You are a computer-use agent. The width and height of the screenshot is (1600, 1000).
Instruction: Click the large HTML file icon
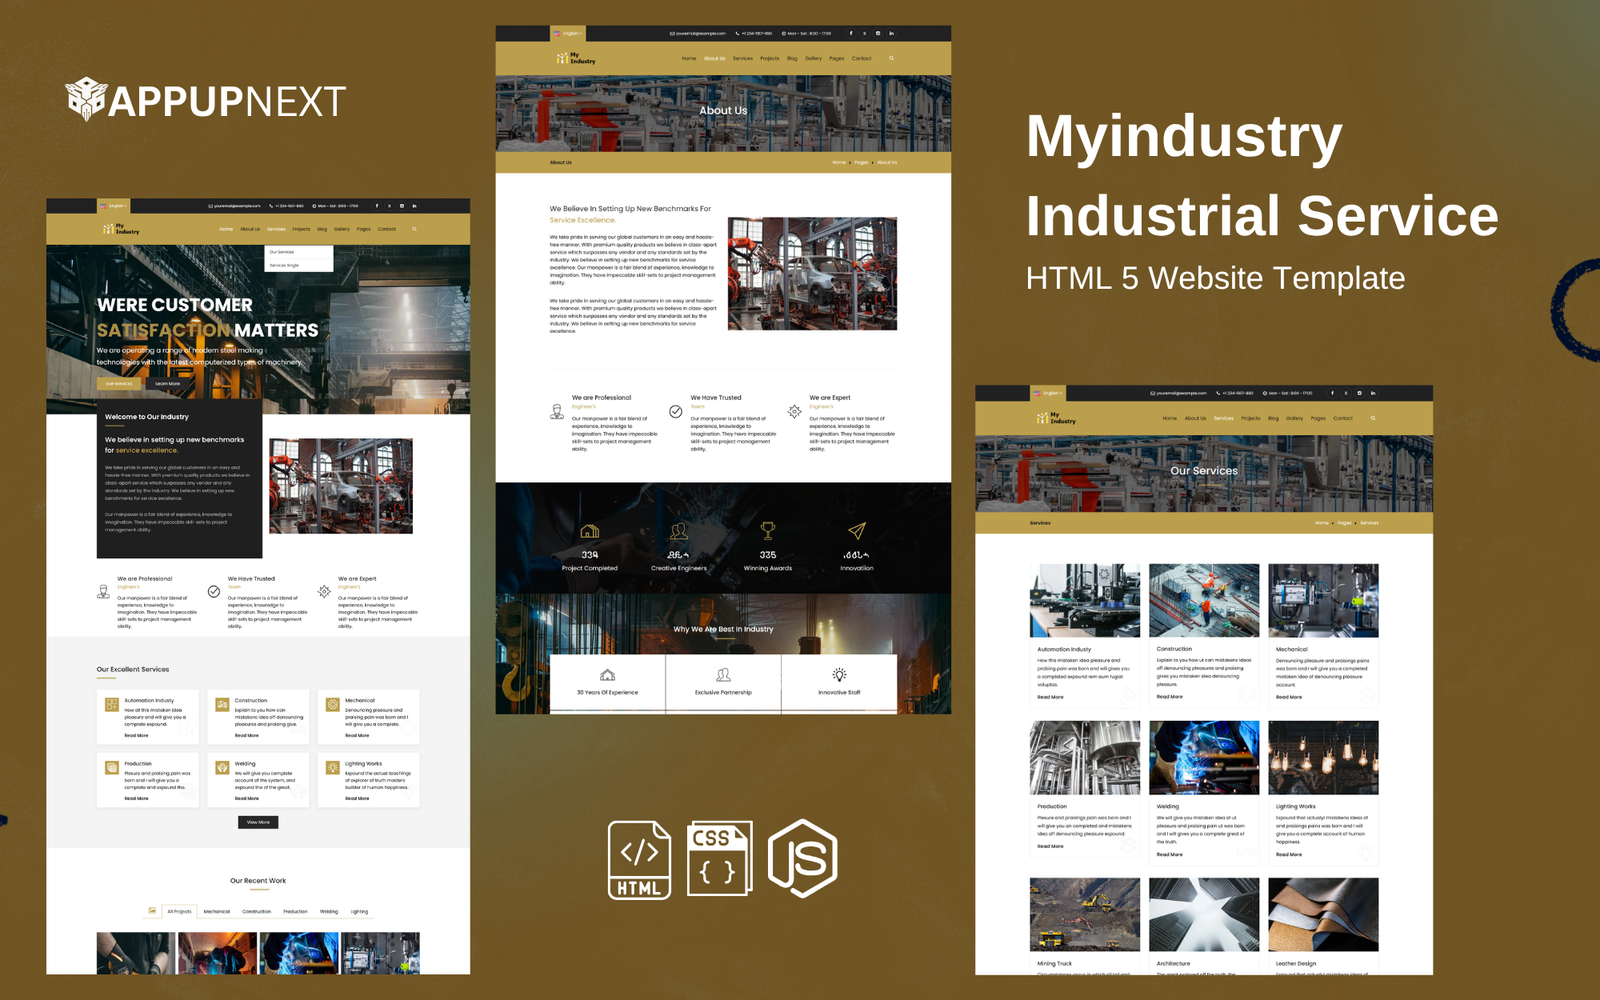click(x=639, y=860)
